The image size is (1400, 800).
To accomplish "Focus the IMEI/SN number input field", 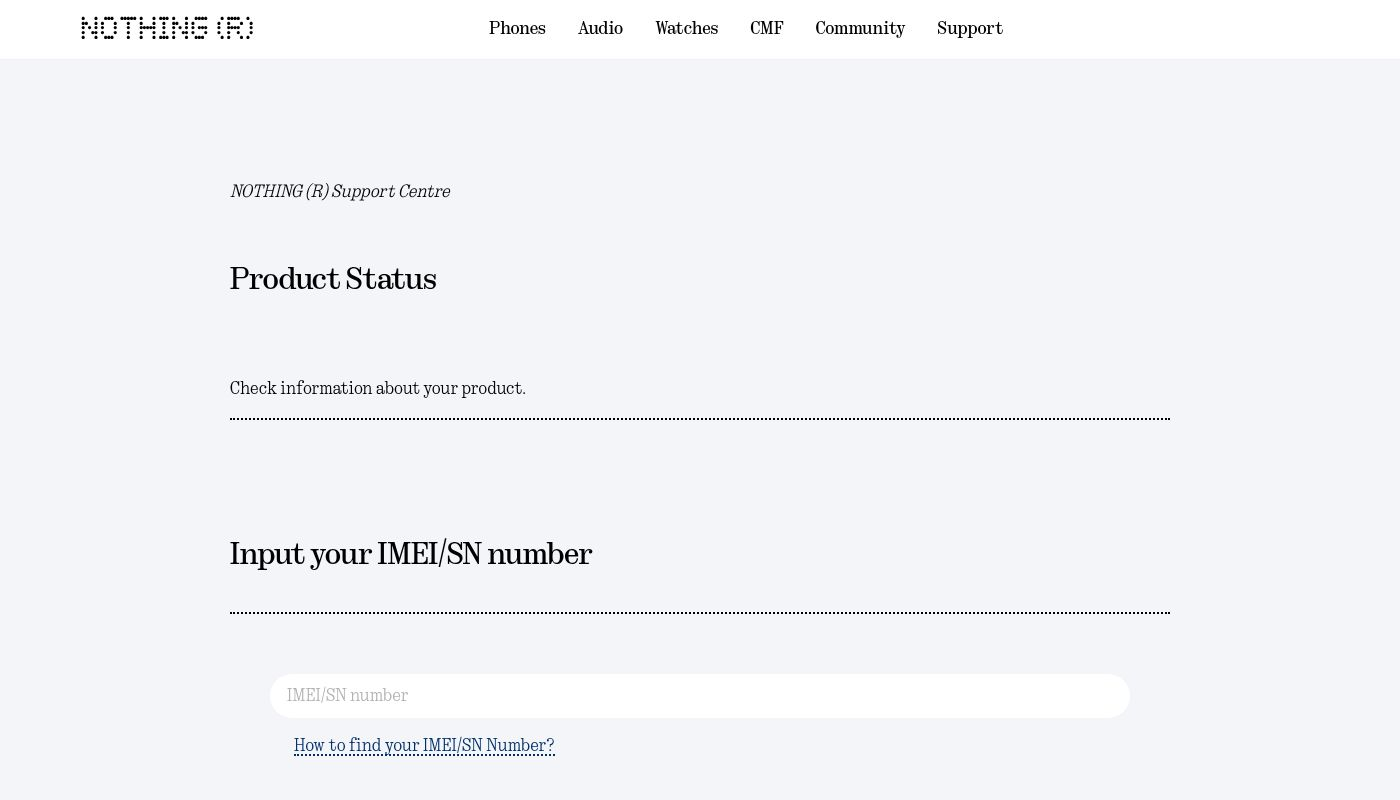I will point(700,696).
